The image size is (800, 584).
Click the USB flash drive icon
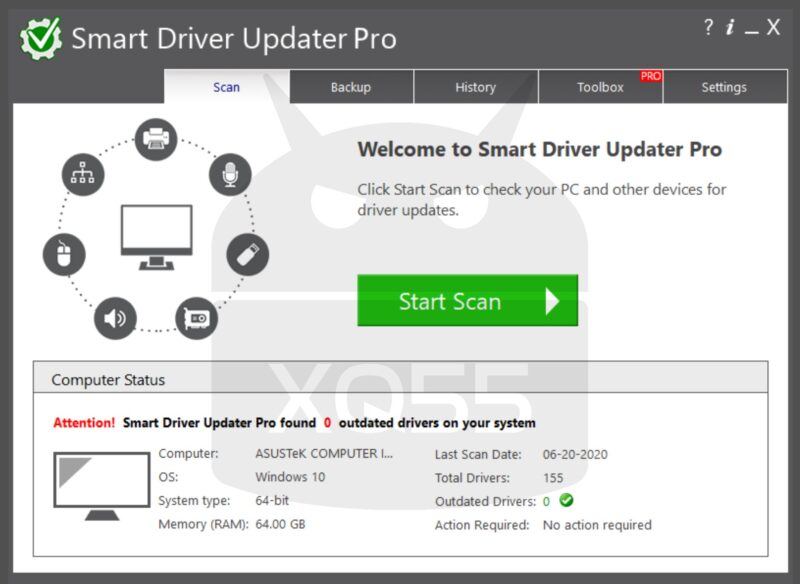point(247,254)
